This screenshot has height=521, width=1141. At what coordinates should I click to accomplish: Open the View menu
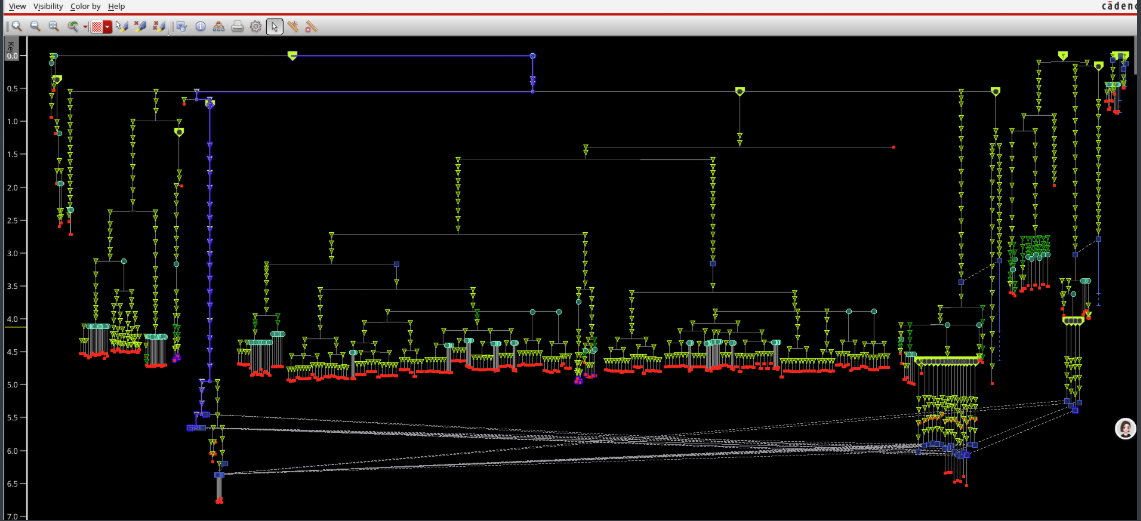17,6
